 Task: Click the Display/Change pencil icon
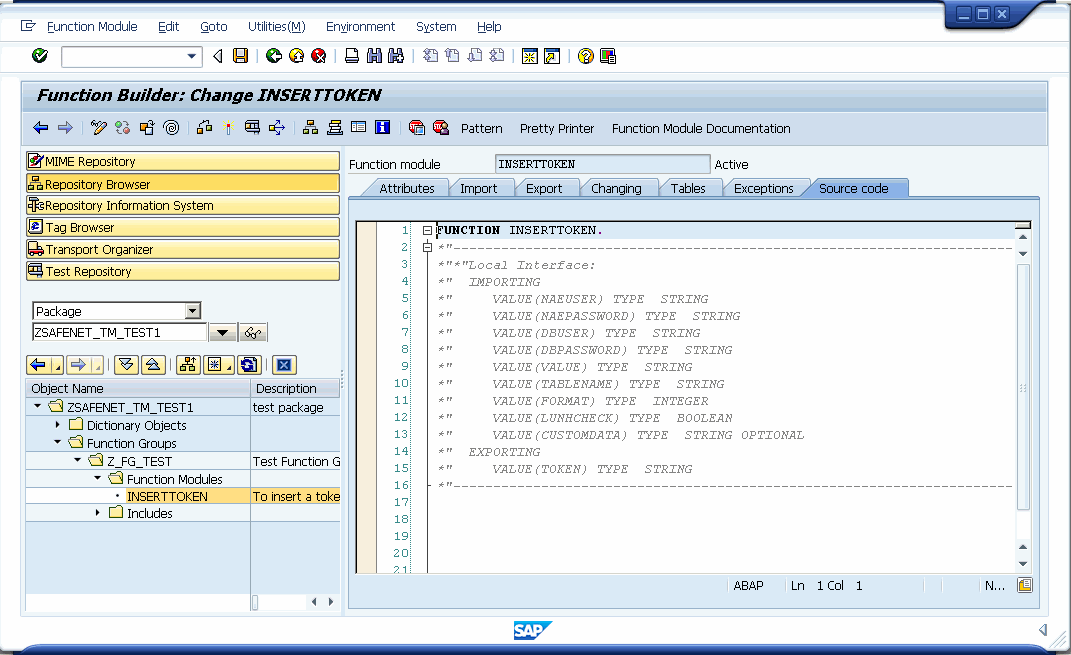(x=98, y=128)
